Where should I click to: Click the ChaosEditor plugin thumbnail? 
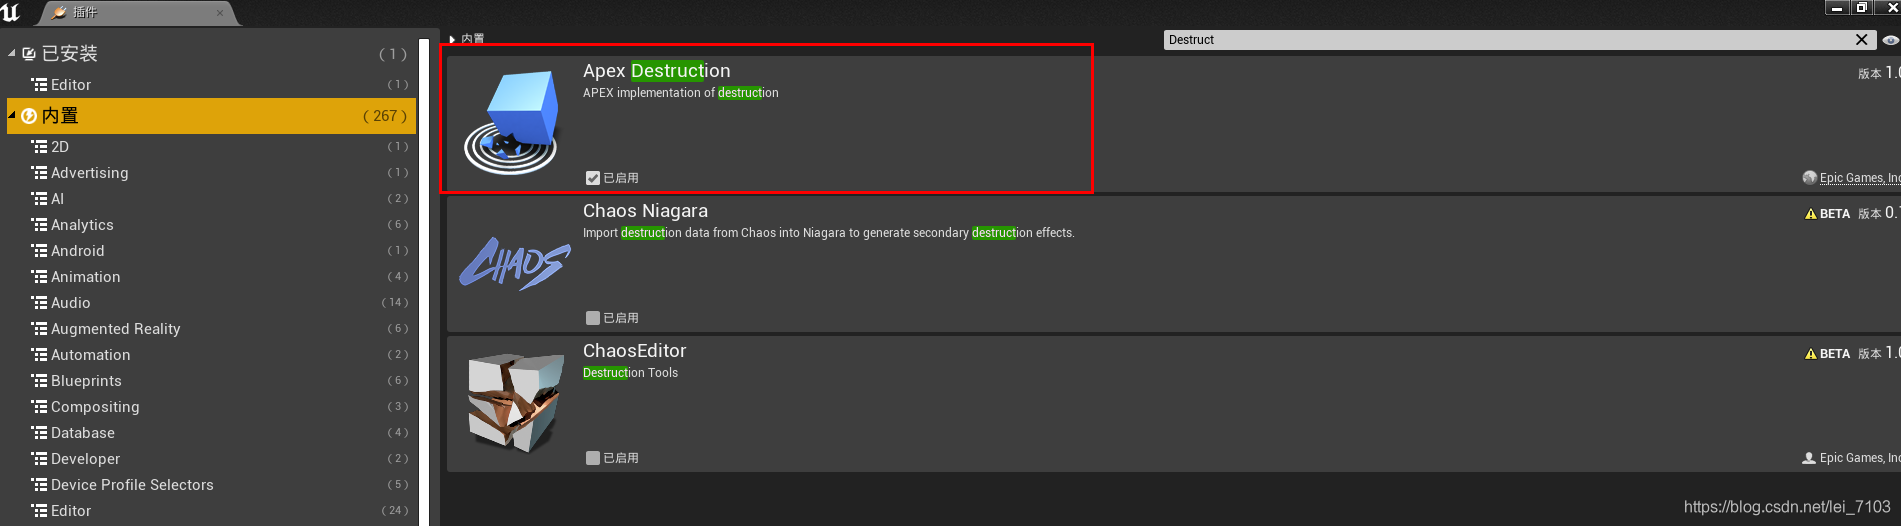tap(515, 402)
